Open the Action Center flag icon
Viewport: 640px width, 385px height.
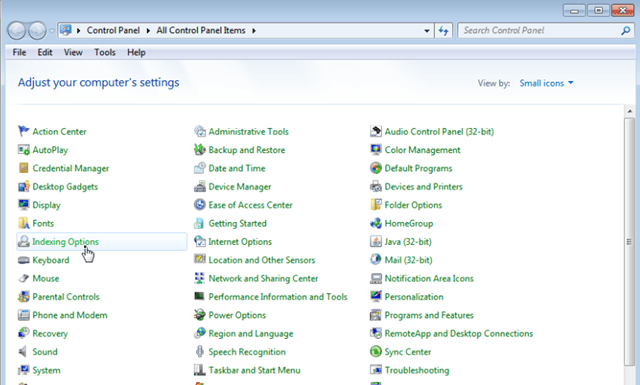(x=24, y=131)
